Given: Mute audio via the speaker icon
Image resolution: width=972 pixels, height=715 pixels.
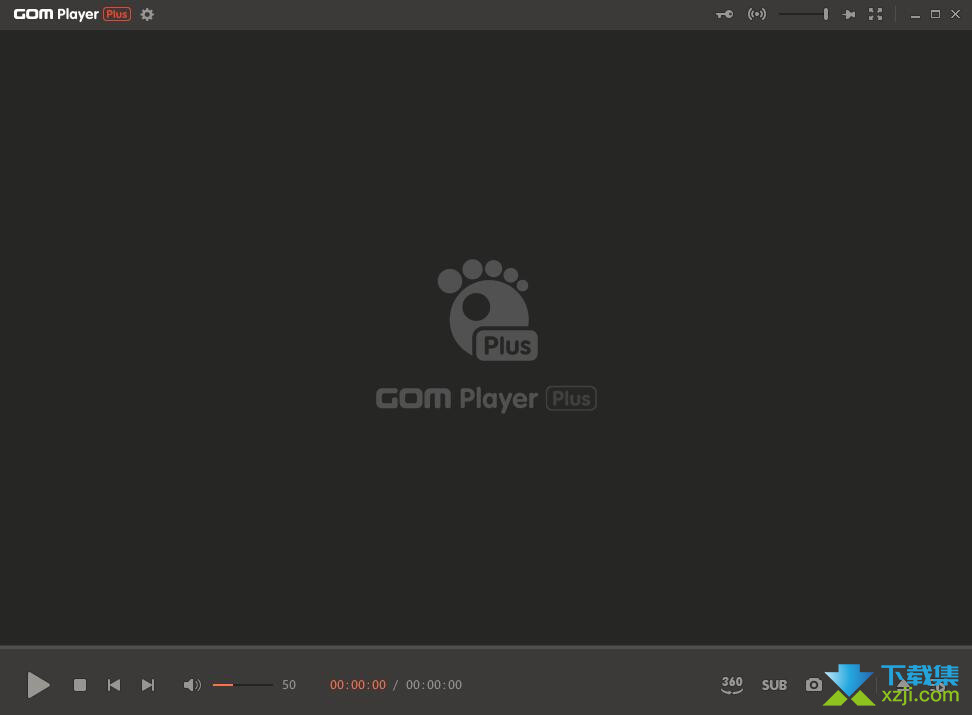Looking at the screenshot, I should [x=192, y=685].
